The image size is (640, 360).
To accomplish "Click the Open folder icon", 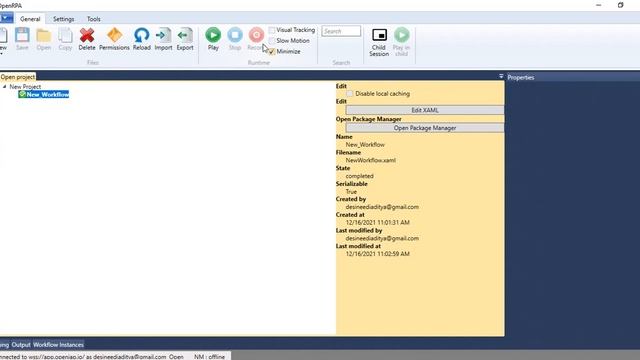I will click(44, 39).
